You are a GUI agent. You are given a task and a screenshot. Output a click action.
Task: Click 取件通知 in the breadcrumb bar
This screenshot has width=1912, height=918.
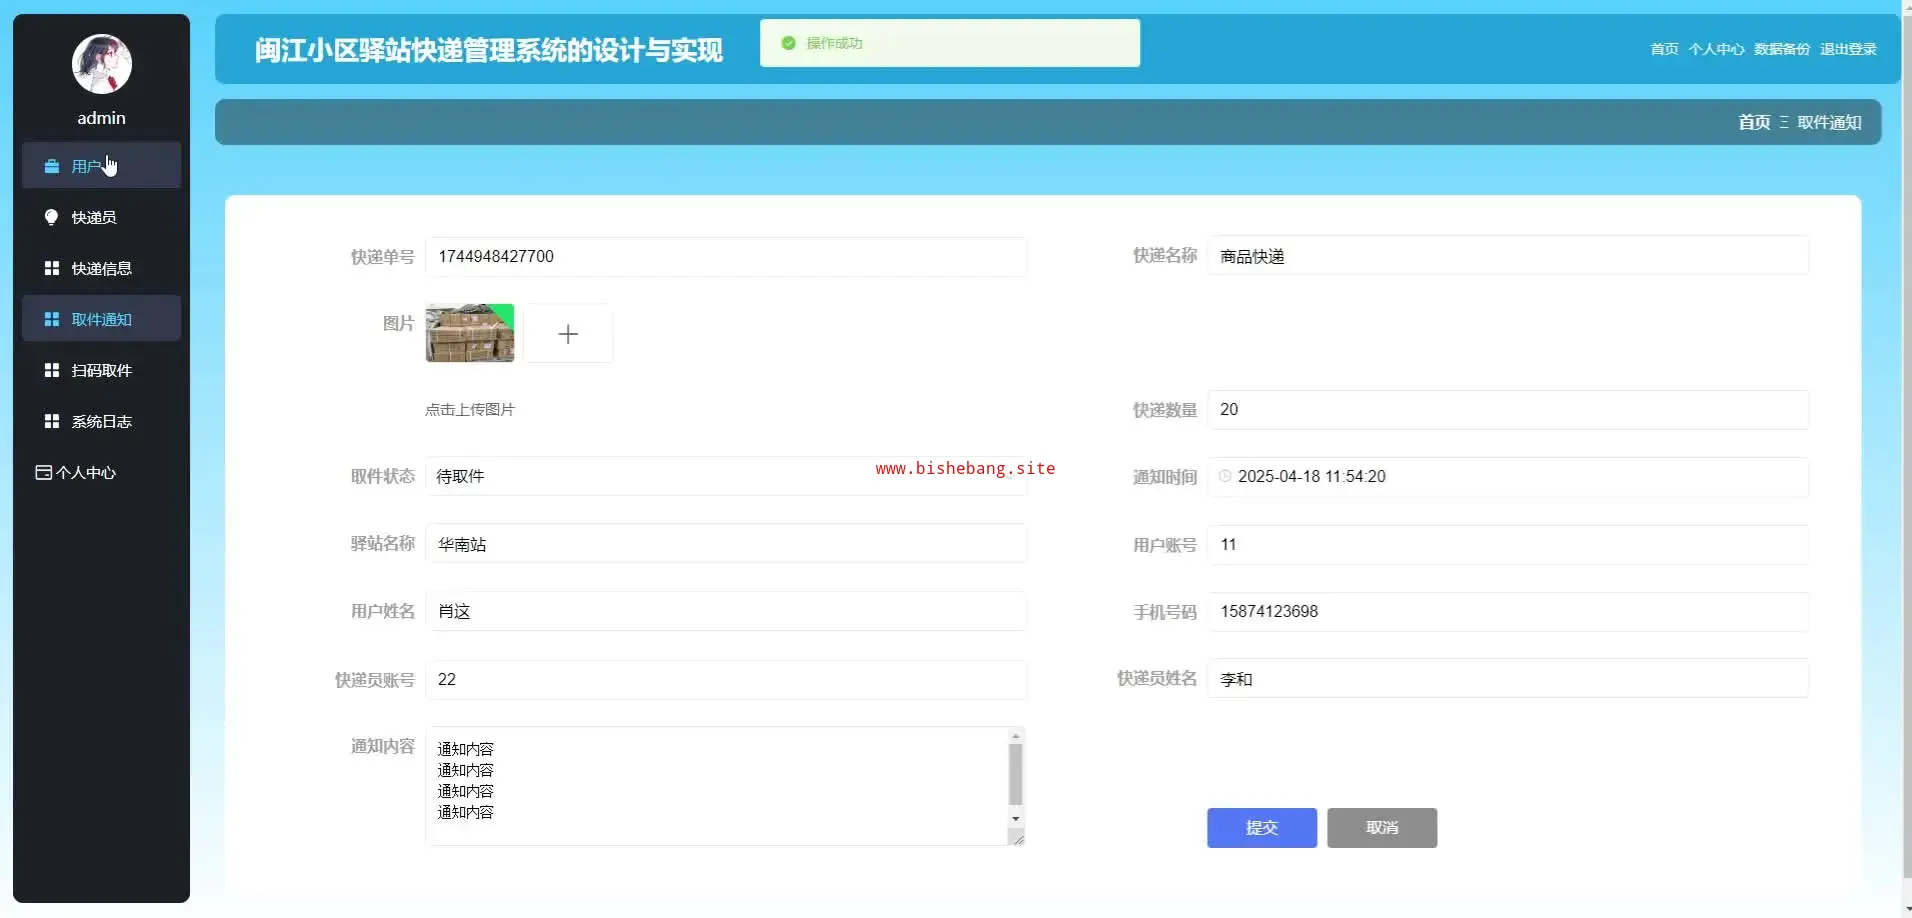pos(1829,122)
